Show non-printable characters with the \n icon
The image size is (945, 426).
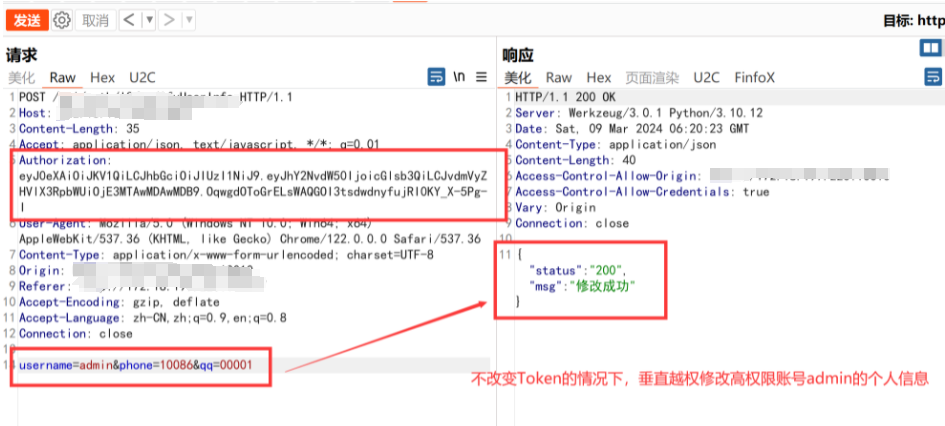tap(460, 77)
